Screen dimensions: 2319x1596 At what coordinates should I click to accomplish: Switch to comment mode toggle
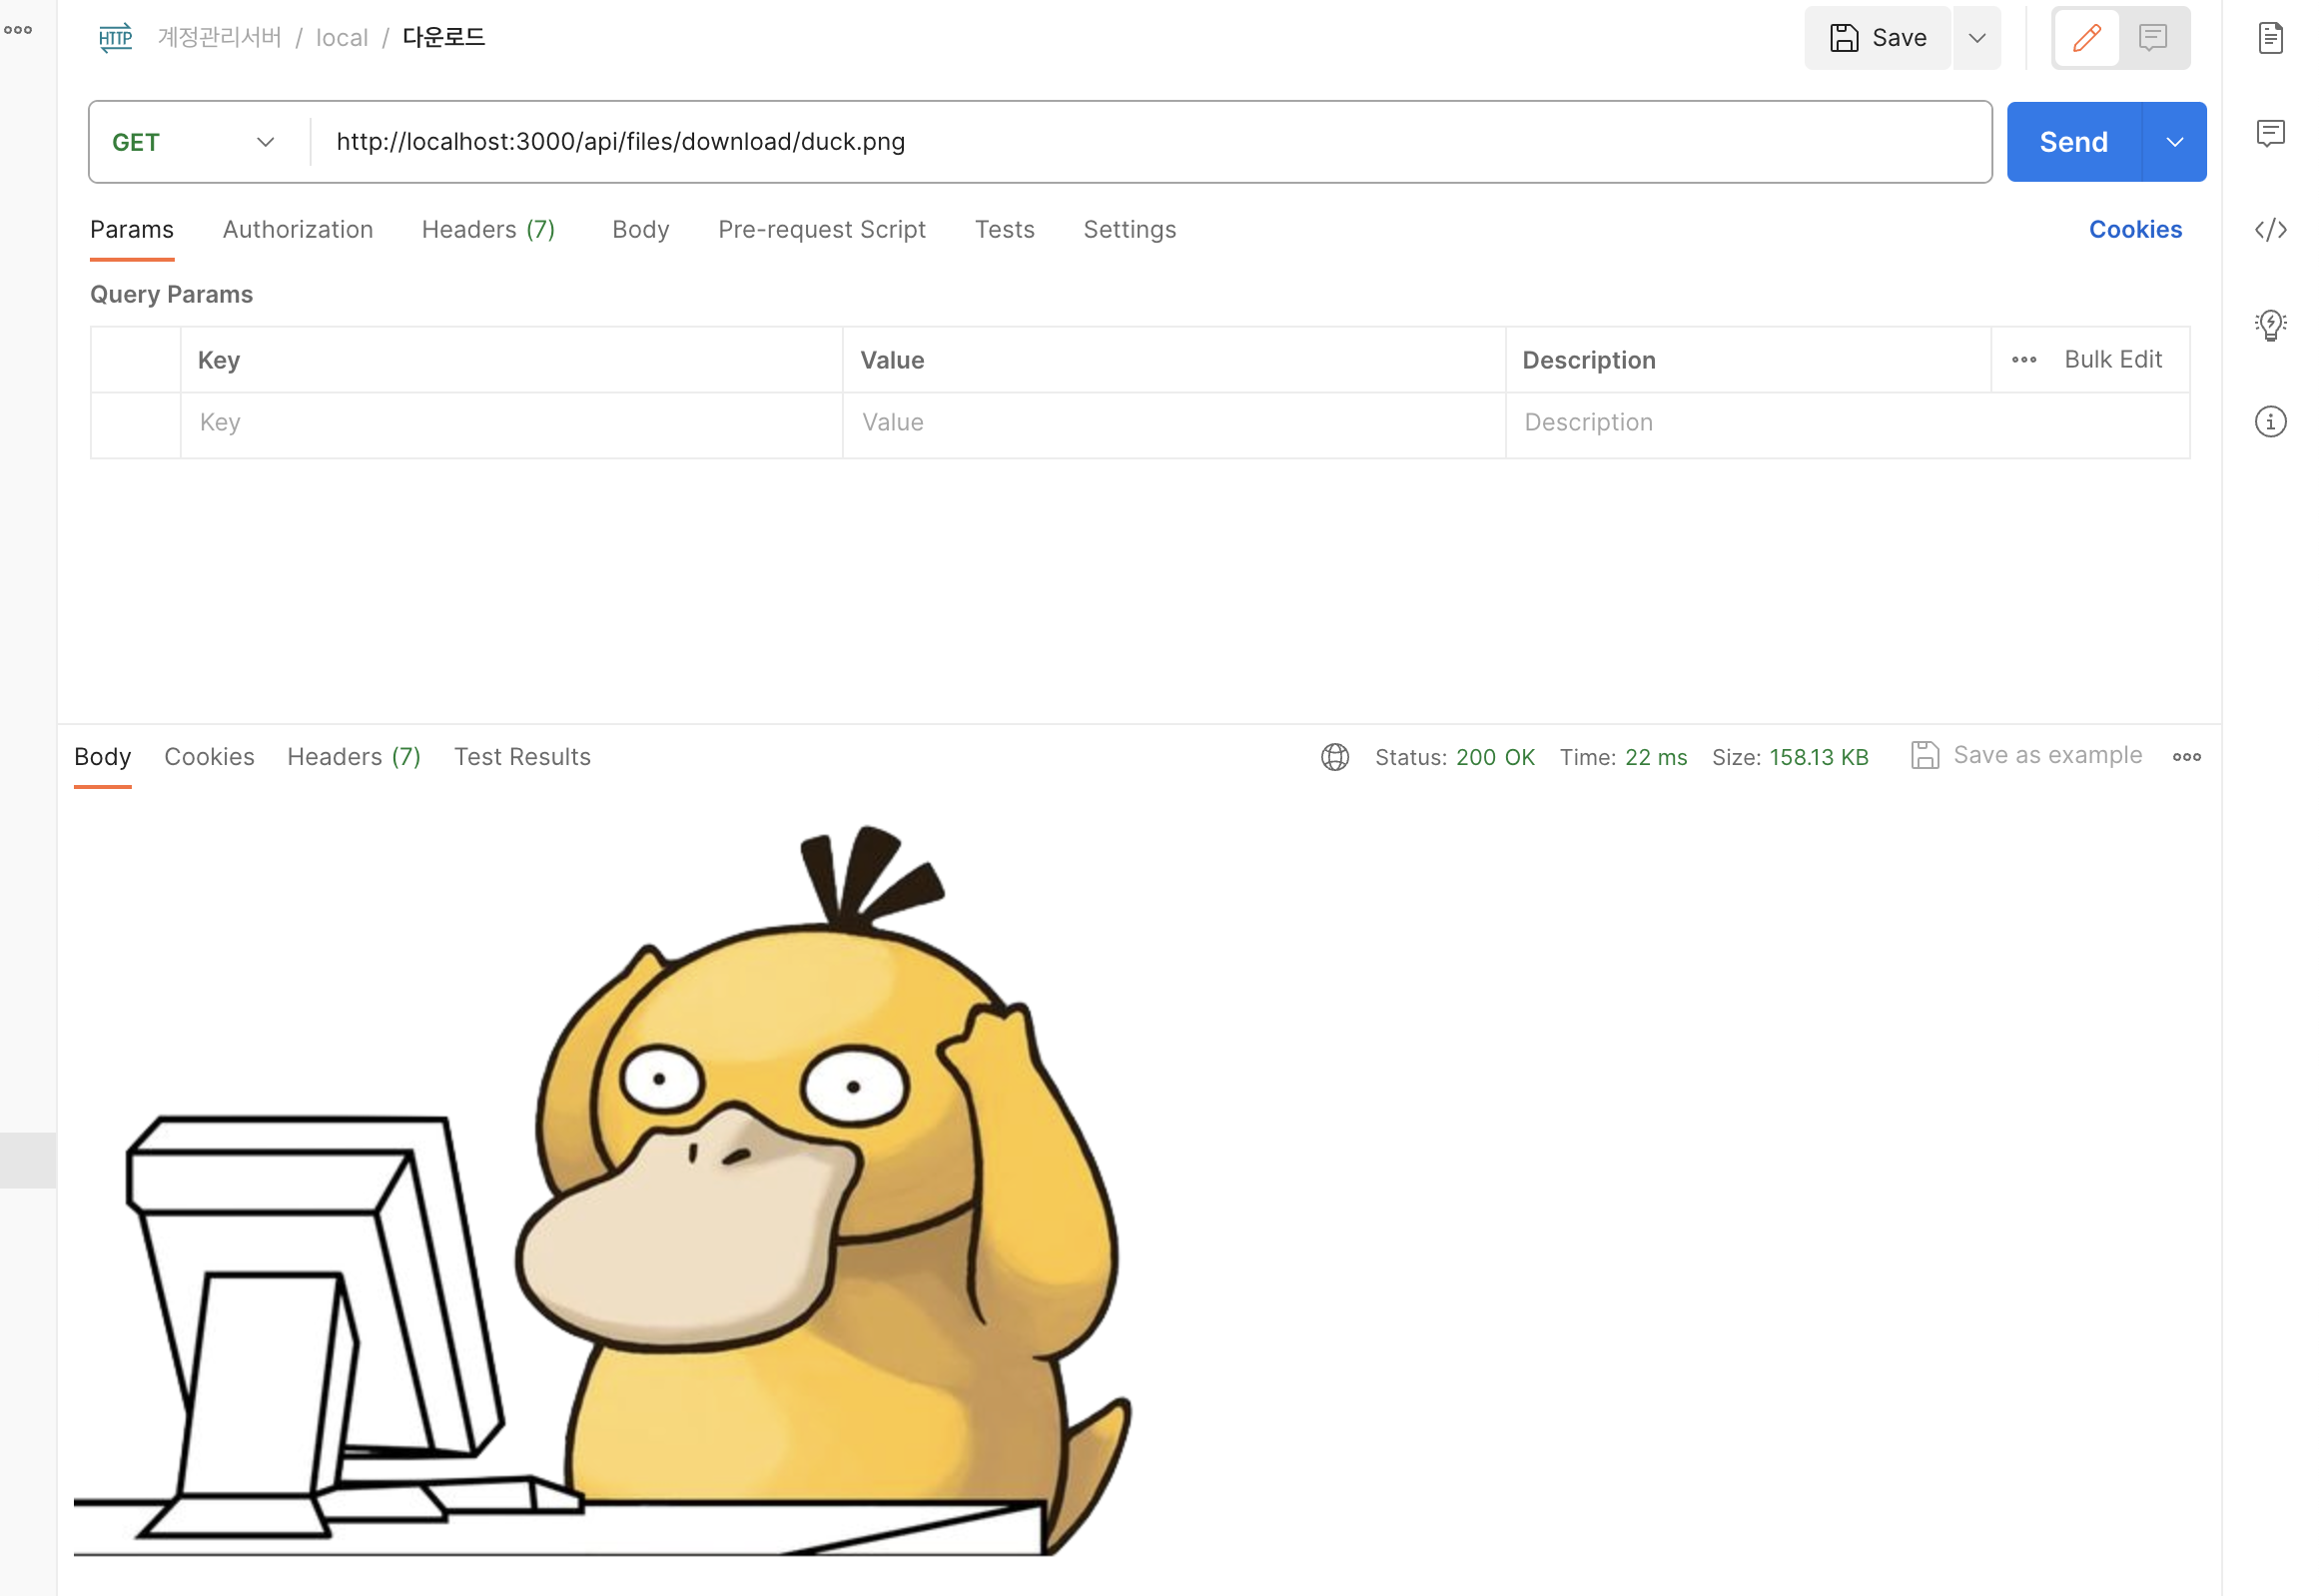(x=2152, y=38)
